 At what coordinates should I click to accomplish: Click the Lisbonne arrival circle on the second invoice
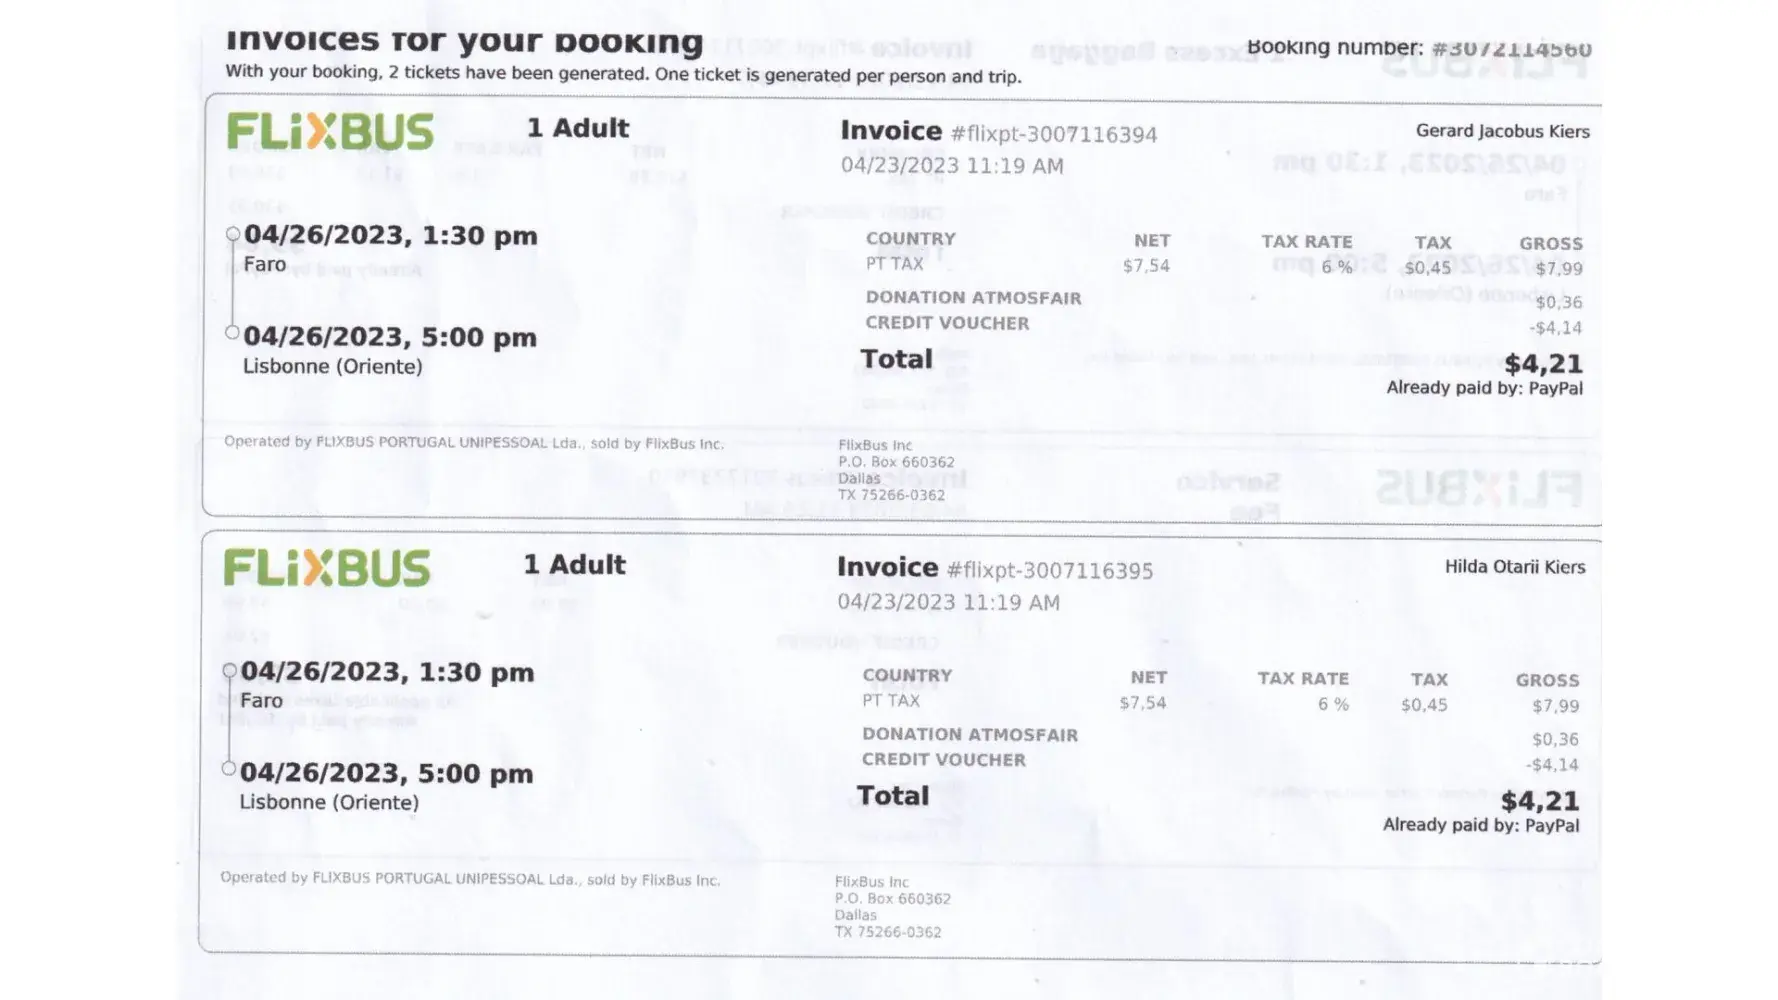click(229, 768)
